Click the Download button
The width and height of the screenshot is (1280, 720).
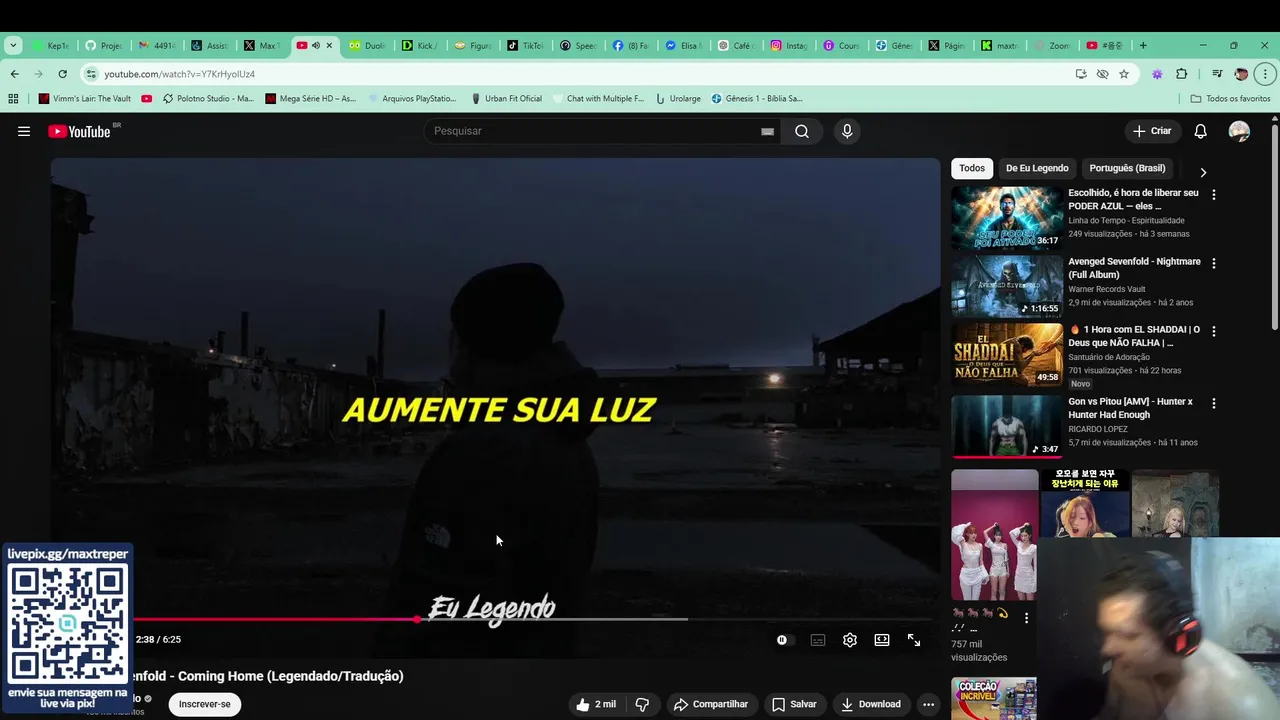click(871, 704)
